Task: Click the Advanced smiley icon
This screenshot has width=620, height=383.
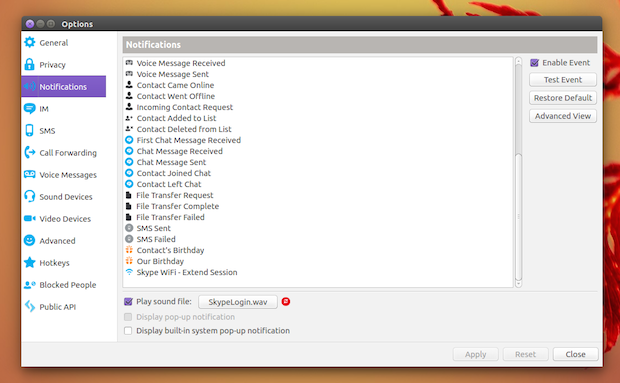Action: click(30, 240)
